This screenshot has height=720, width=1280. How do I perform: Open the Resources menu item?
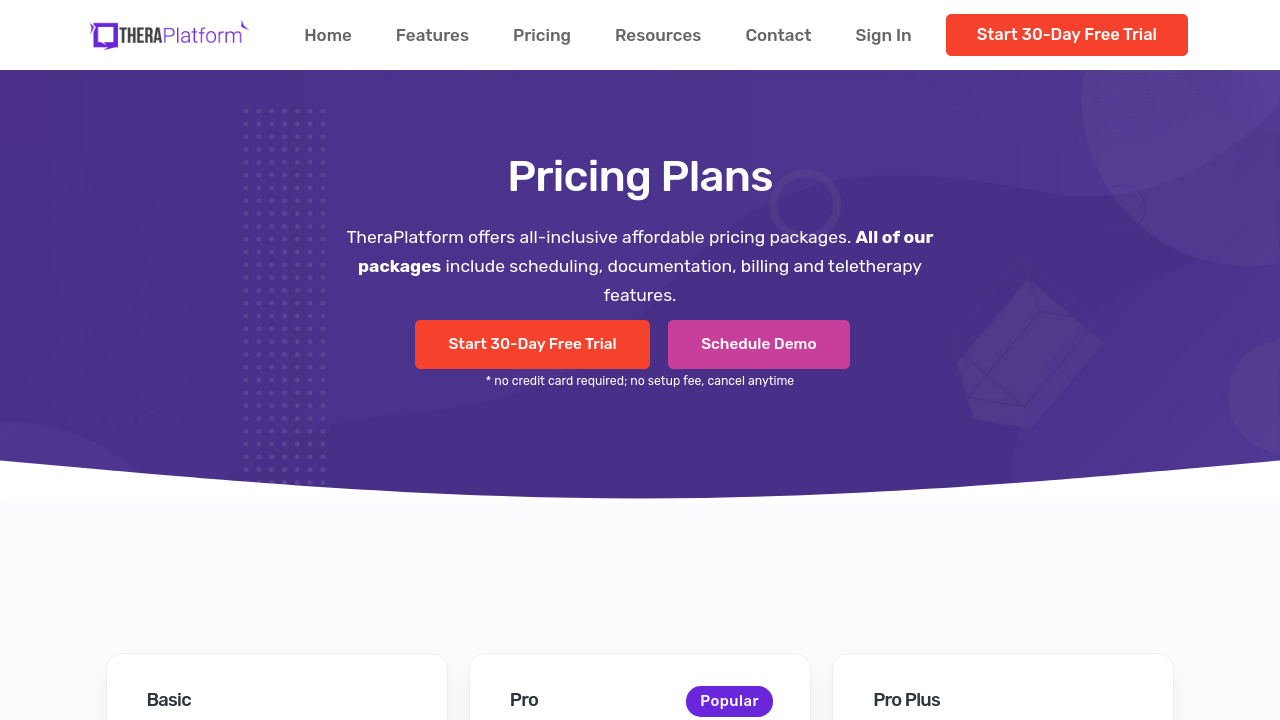coord(658,35)
